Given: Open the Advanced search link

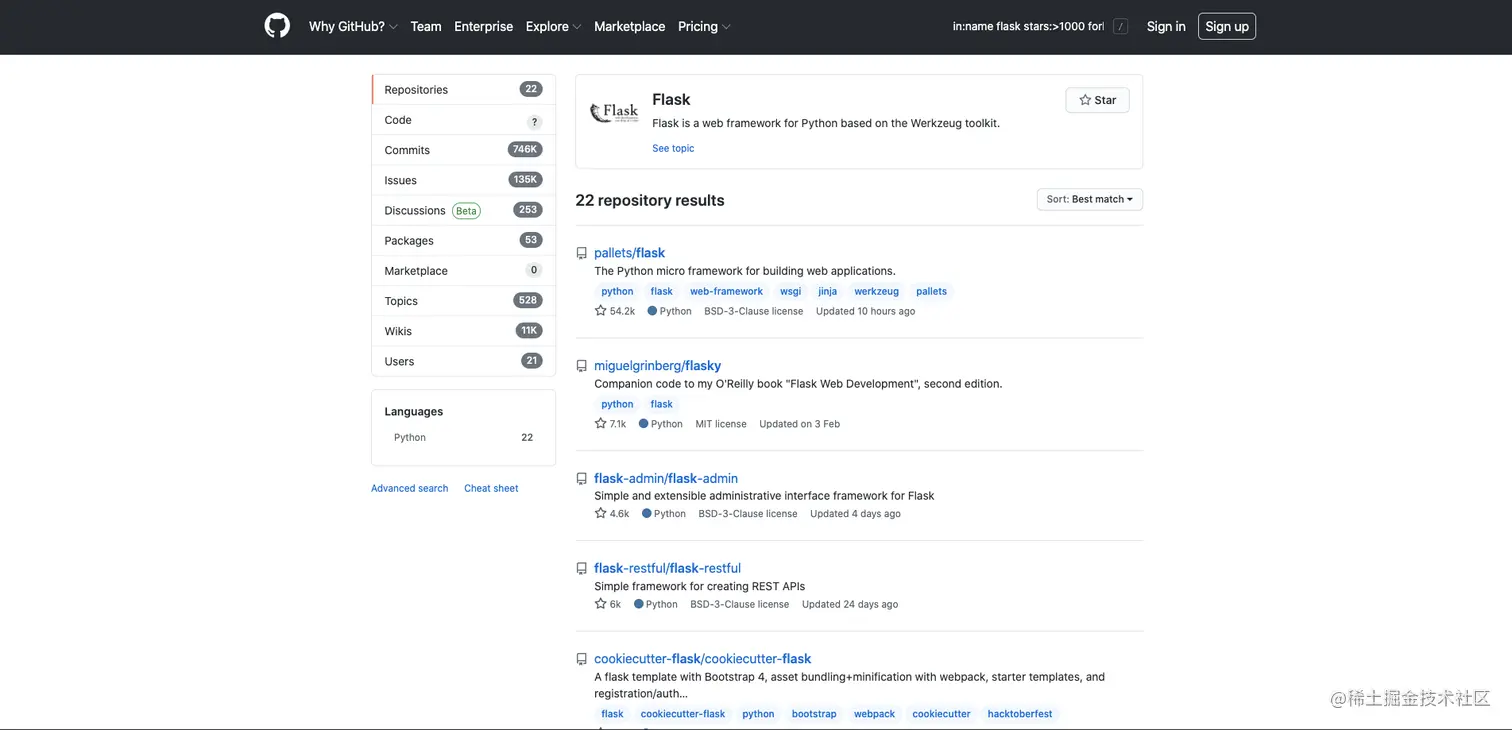Looking at the screenshot, I should [x=409, y=488].
